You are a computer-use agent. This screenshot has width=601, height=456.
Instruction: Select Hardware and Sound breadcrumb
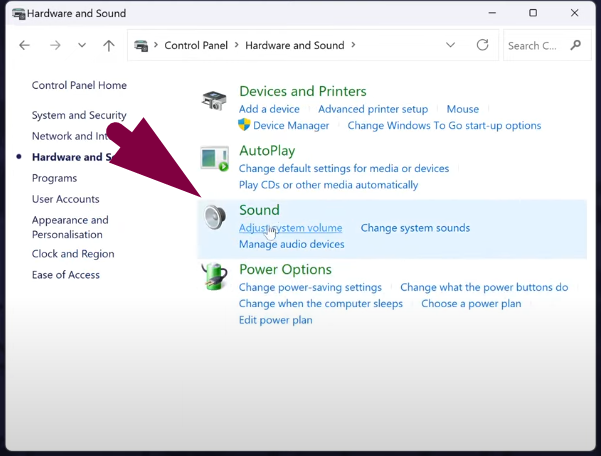click(295, 45)
